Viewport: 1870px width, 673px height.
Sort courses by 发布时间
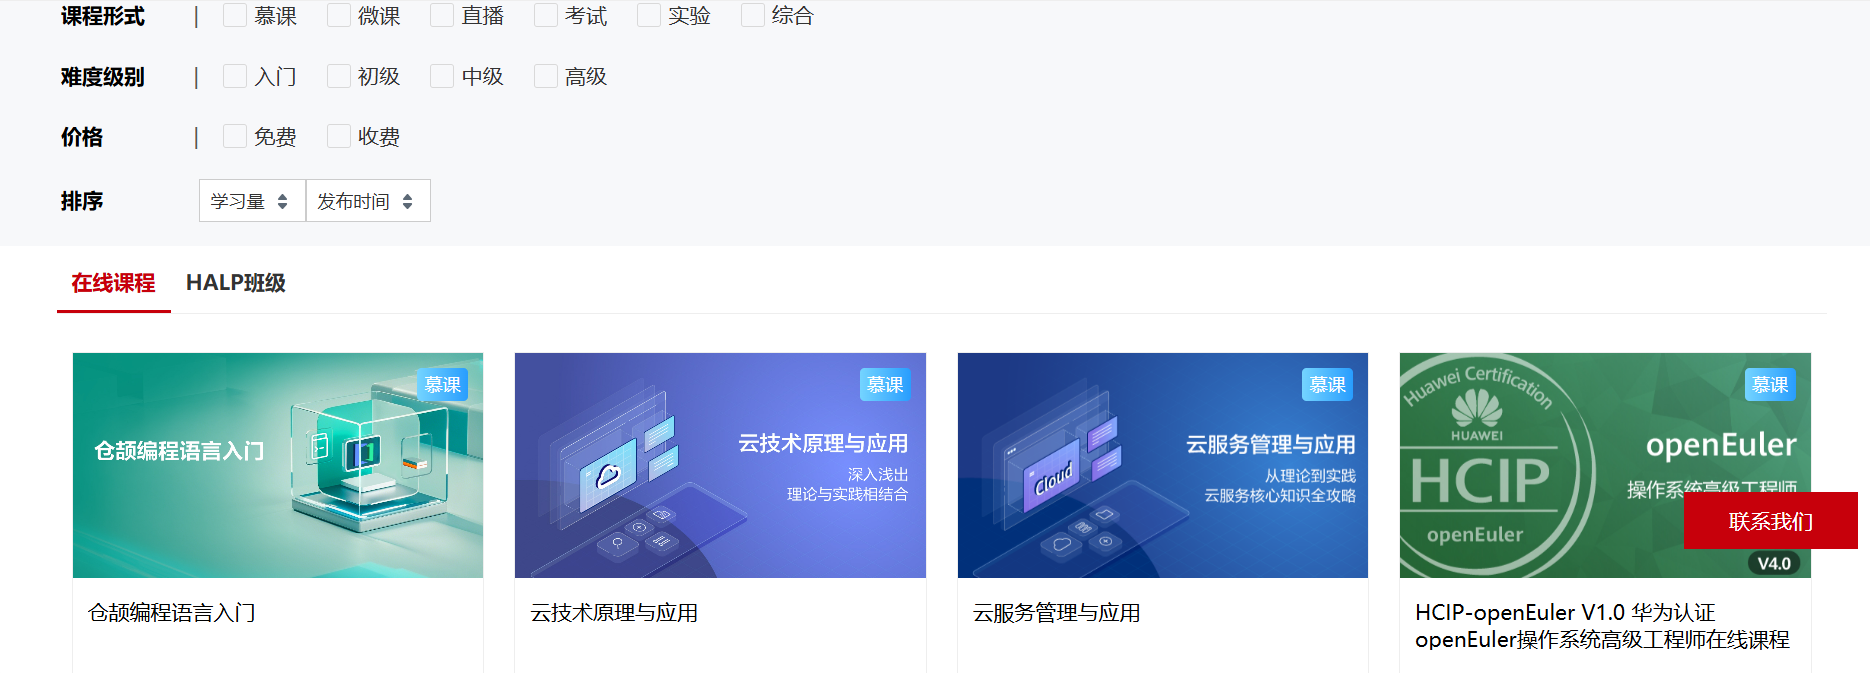pos(368,201)
